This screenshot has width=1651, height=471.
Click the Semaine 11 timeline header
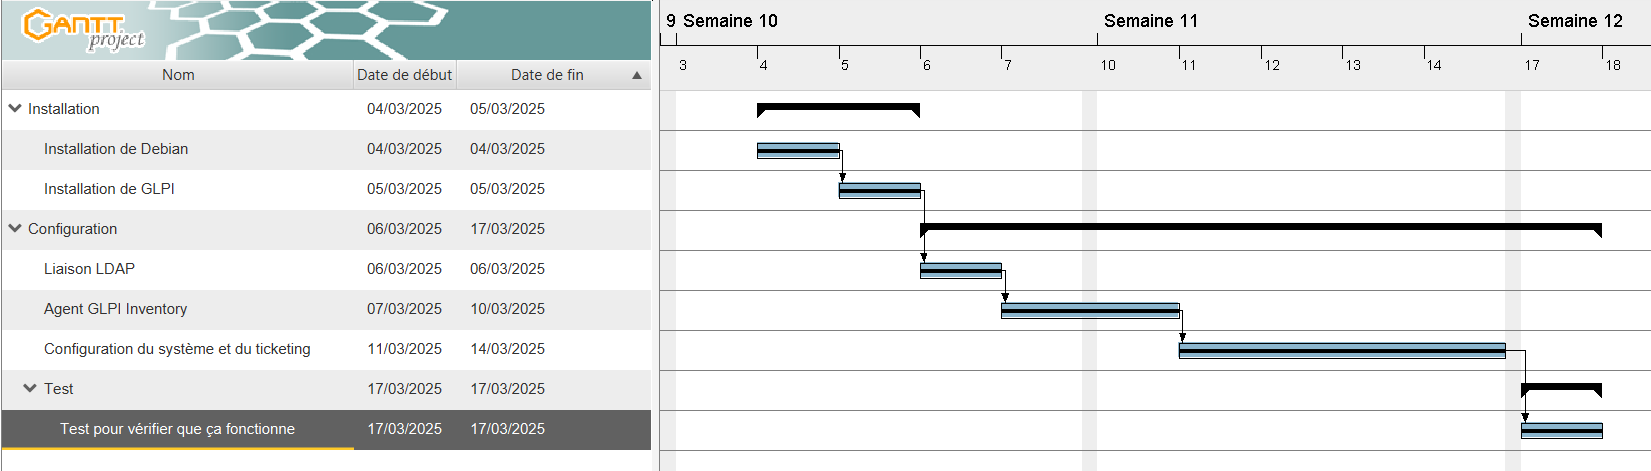pyautogui.click(x=1150, y=21)
